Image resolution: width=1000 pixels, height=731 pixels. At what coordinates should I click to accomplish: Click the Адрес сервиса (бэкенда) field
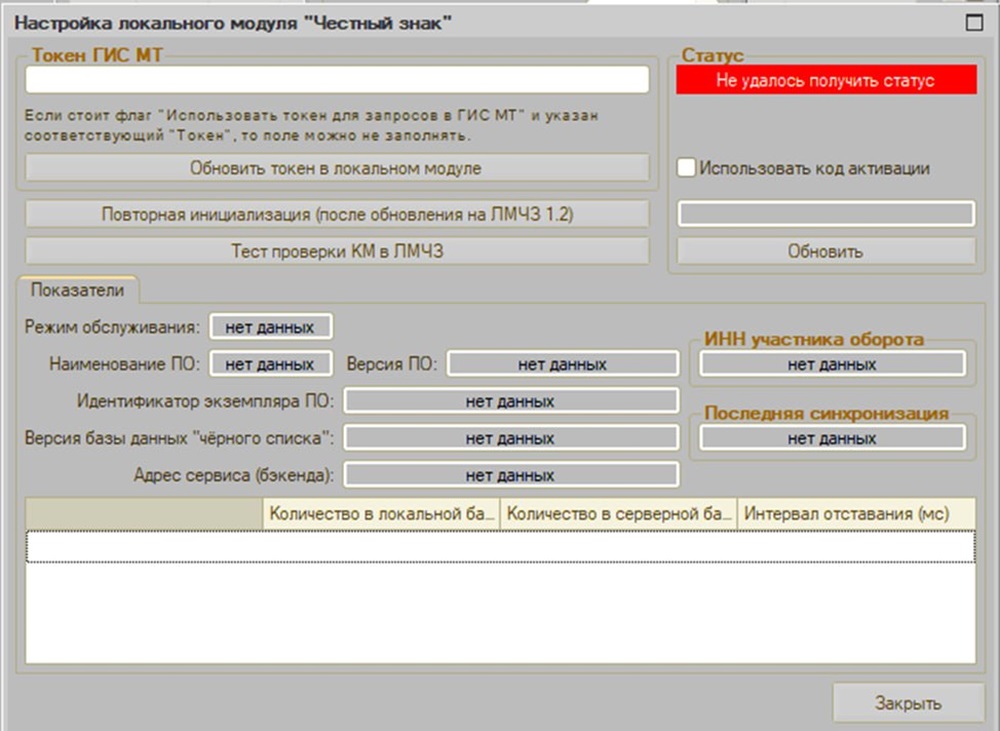(510, 475)
